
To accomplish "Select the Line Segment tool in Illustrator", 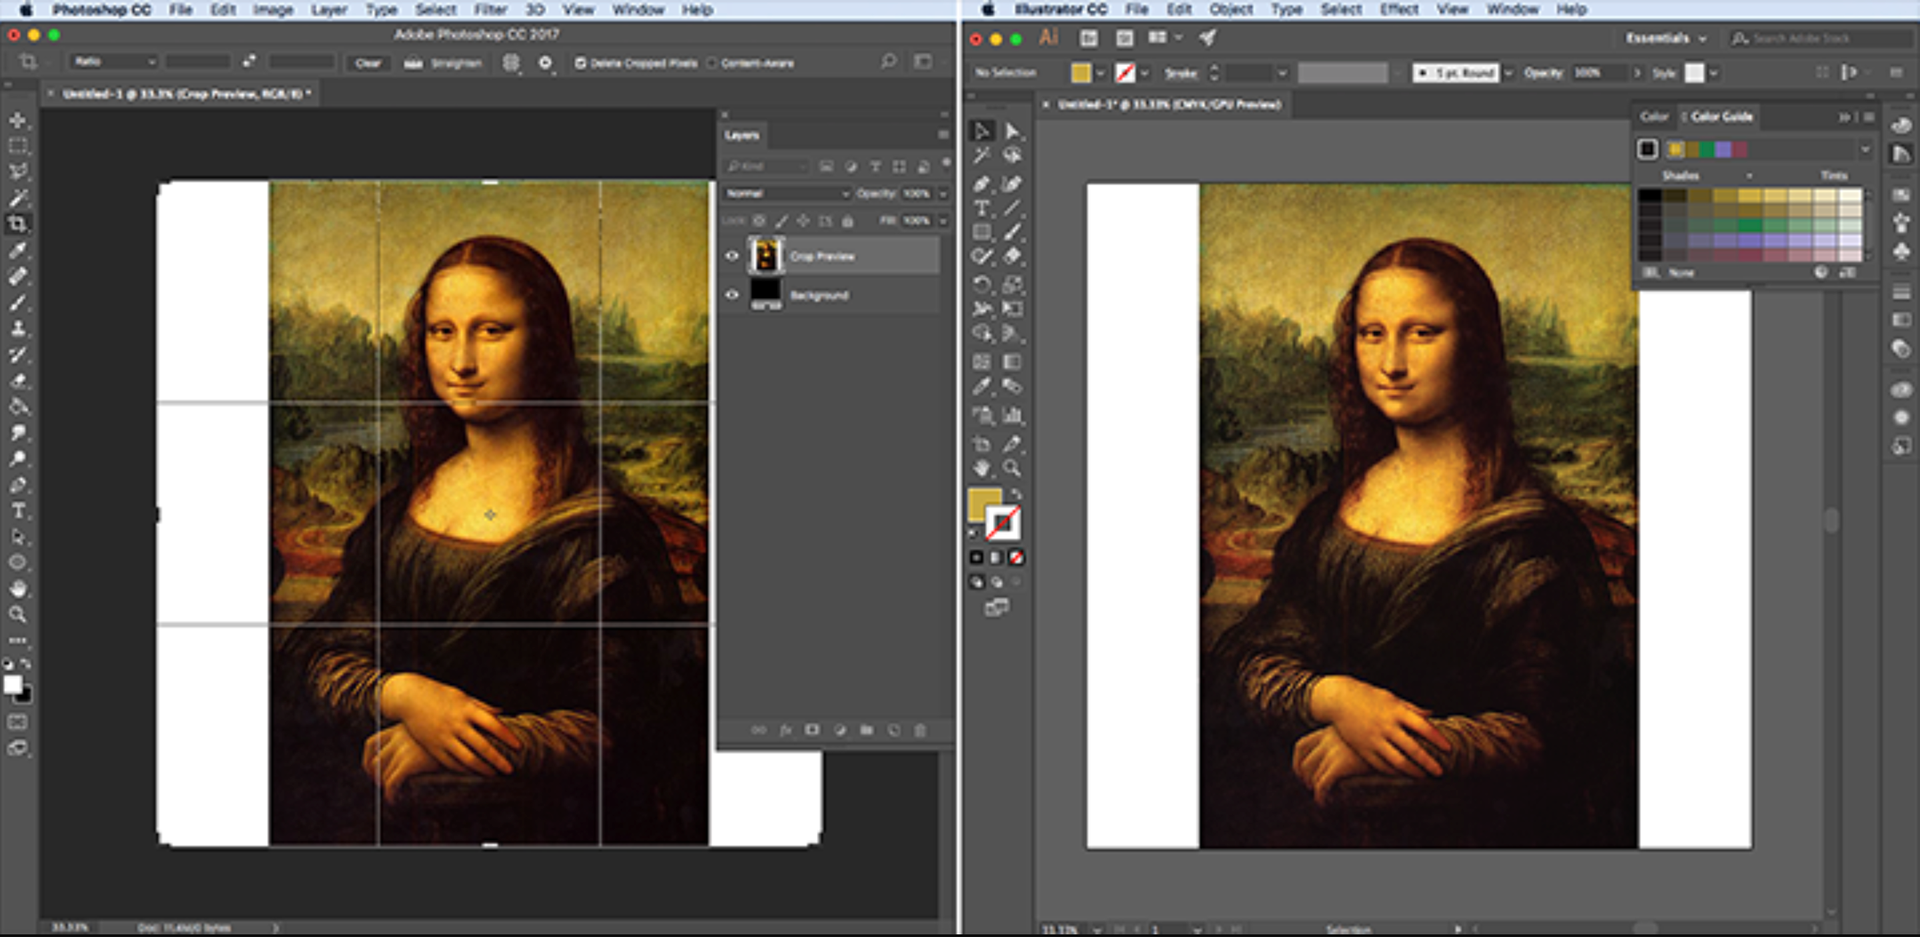I will [x=1012, y=208].
